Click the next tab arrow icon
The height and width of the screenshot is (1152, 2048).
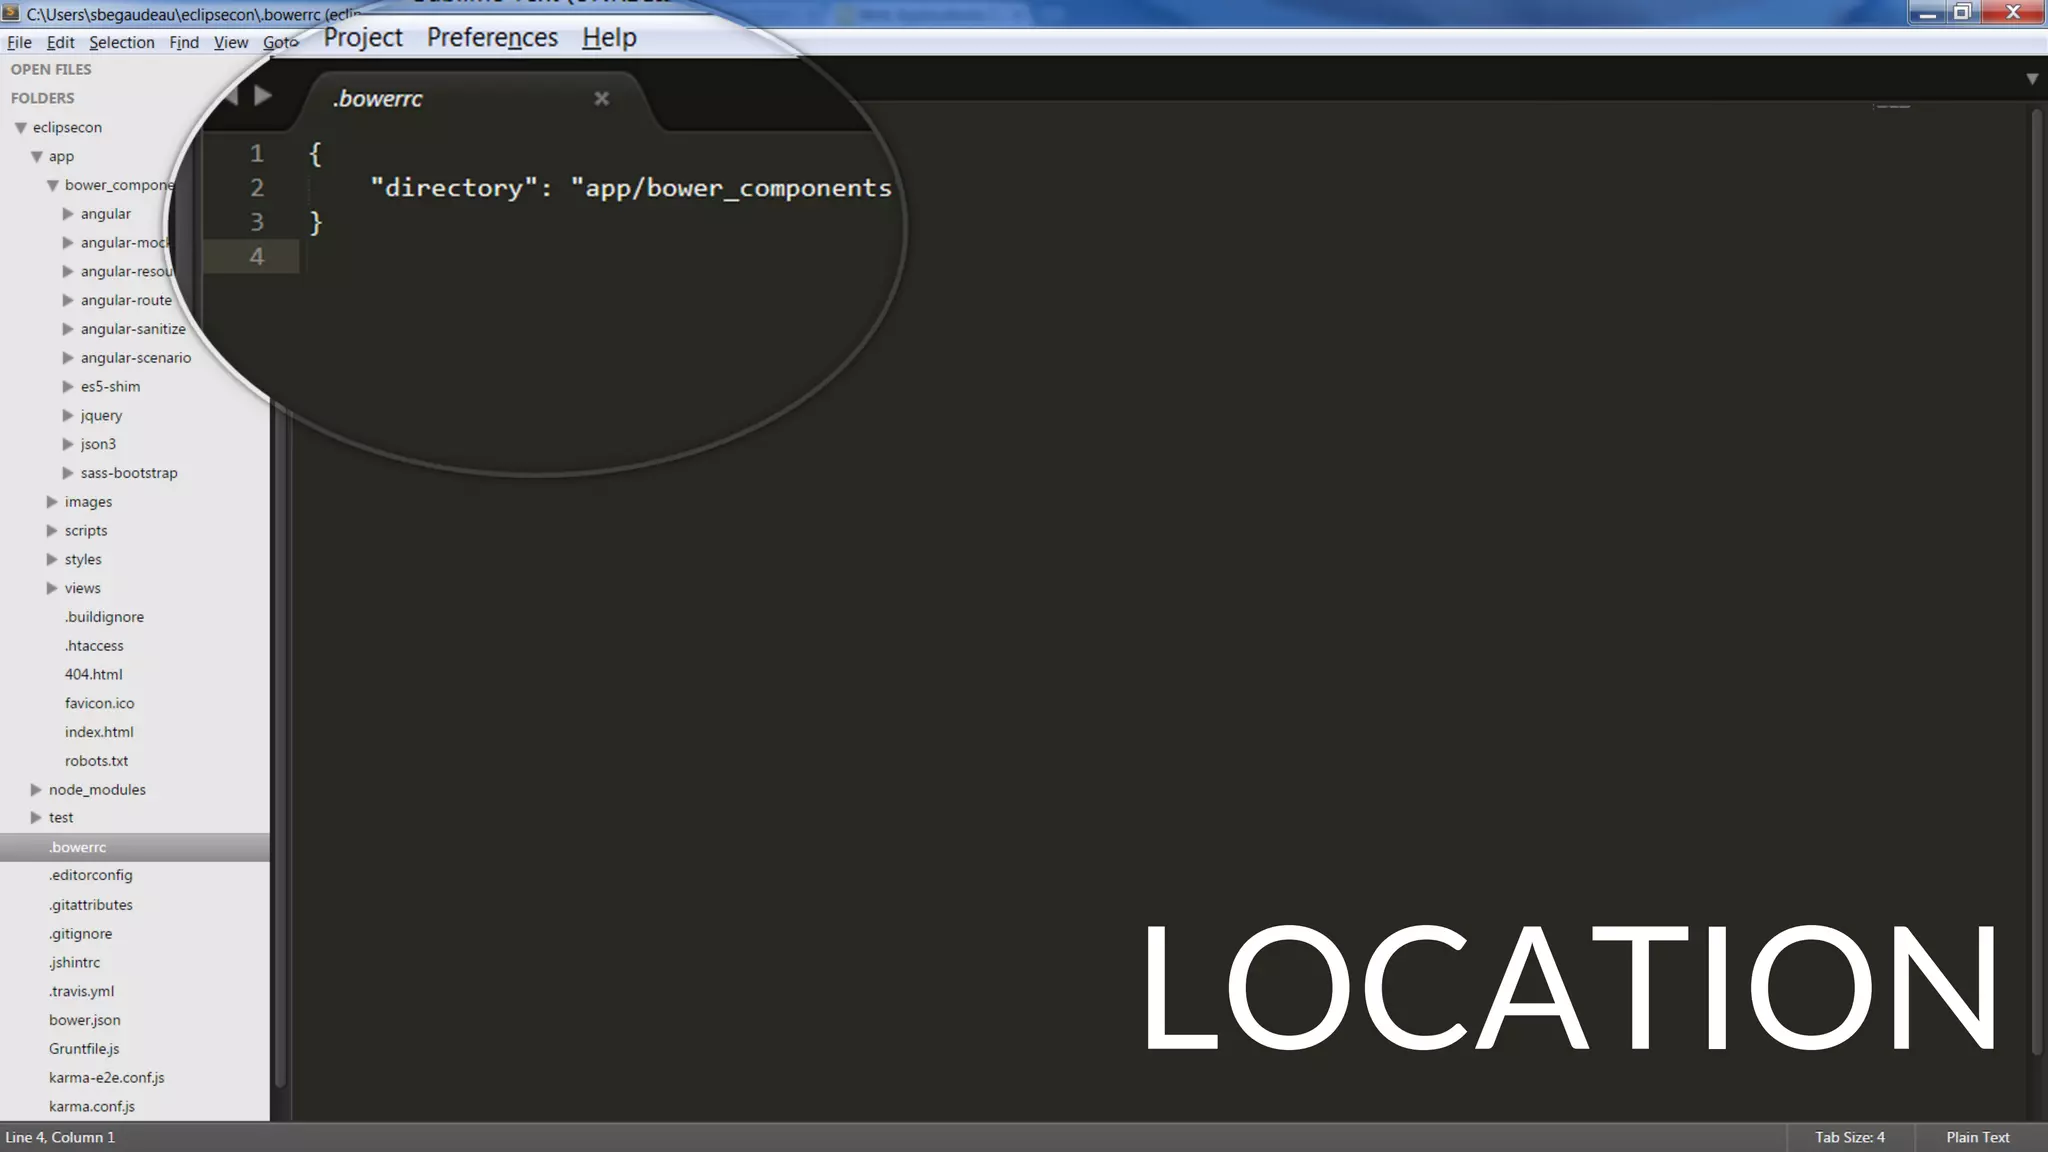click(x=262, y=96)
